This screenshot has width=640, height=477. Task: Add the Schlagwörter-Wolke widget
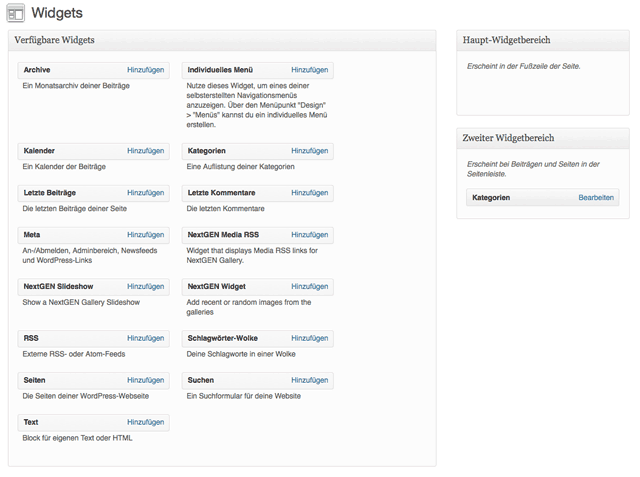[x=309, y=338]
